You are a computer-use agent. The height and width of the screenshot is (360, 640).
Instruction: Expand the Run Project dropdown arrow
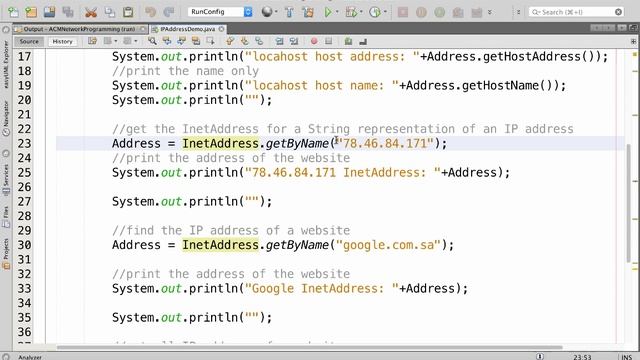[337, 12]
